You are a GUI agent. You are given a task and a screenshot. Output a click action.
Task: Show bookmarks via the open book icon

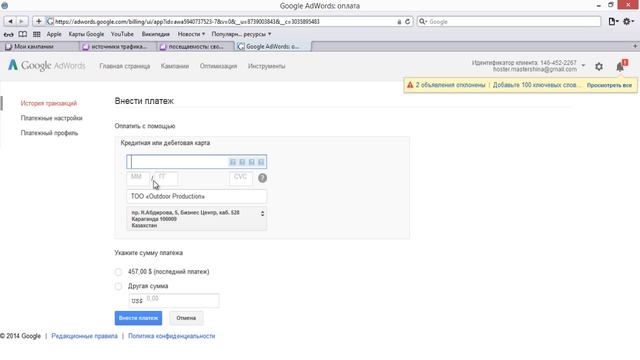23,34
